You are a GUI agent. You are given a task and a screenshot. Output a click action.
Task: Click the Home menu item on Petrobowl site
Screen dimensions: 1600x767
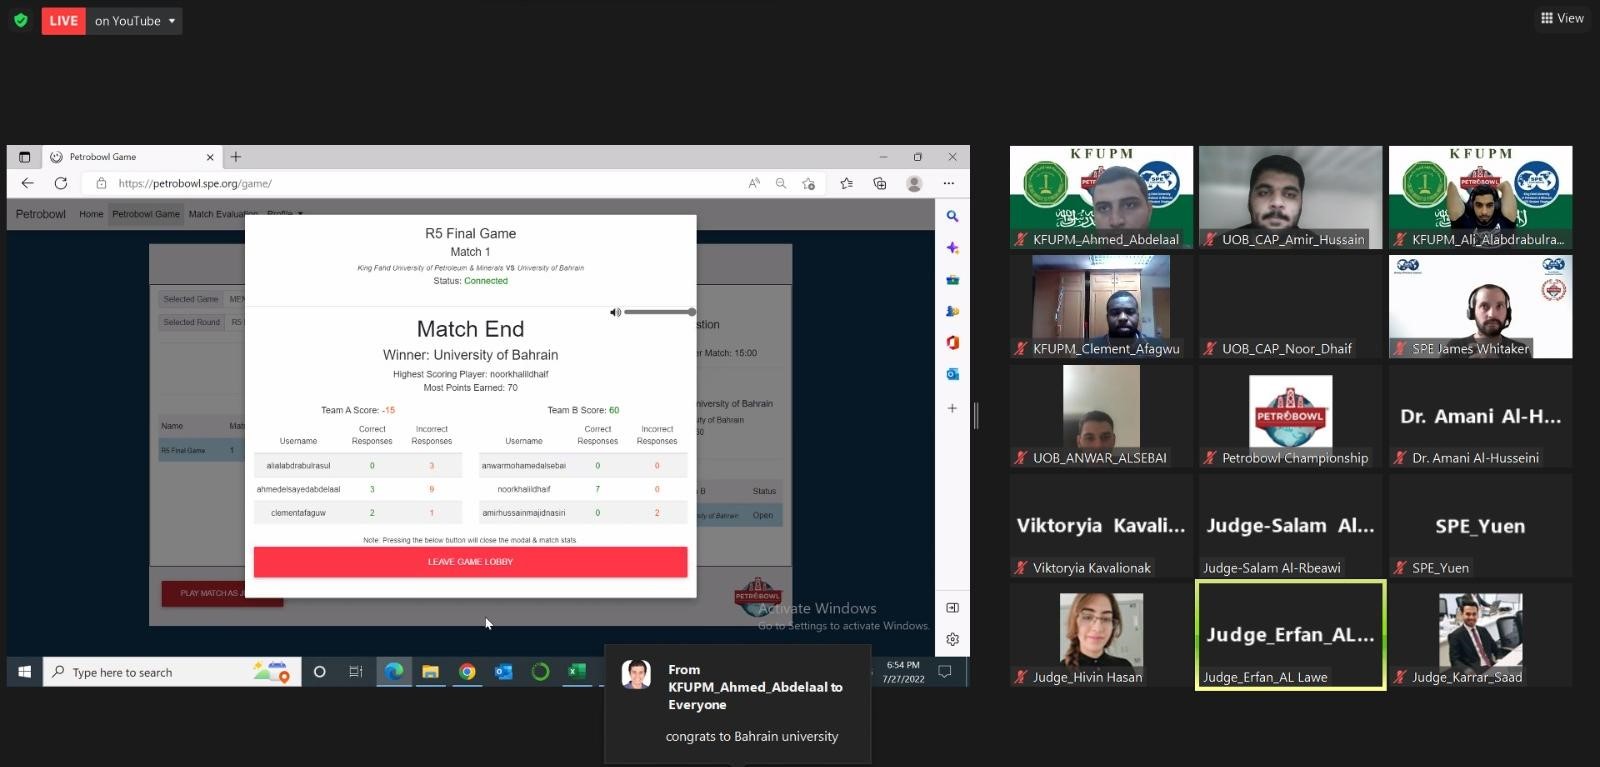(x=91, y=214)
